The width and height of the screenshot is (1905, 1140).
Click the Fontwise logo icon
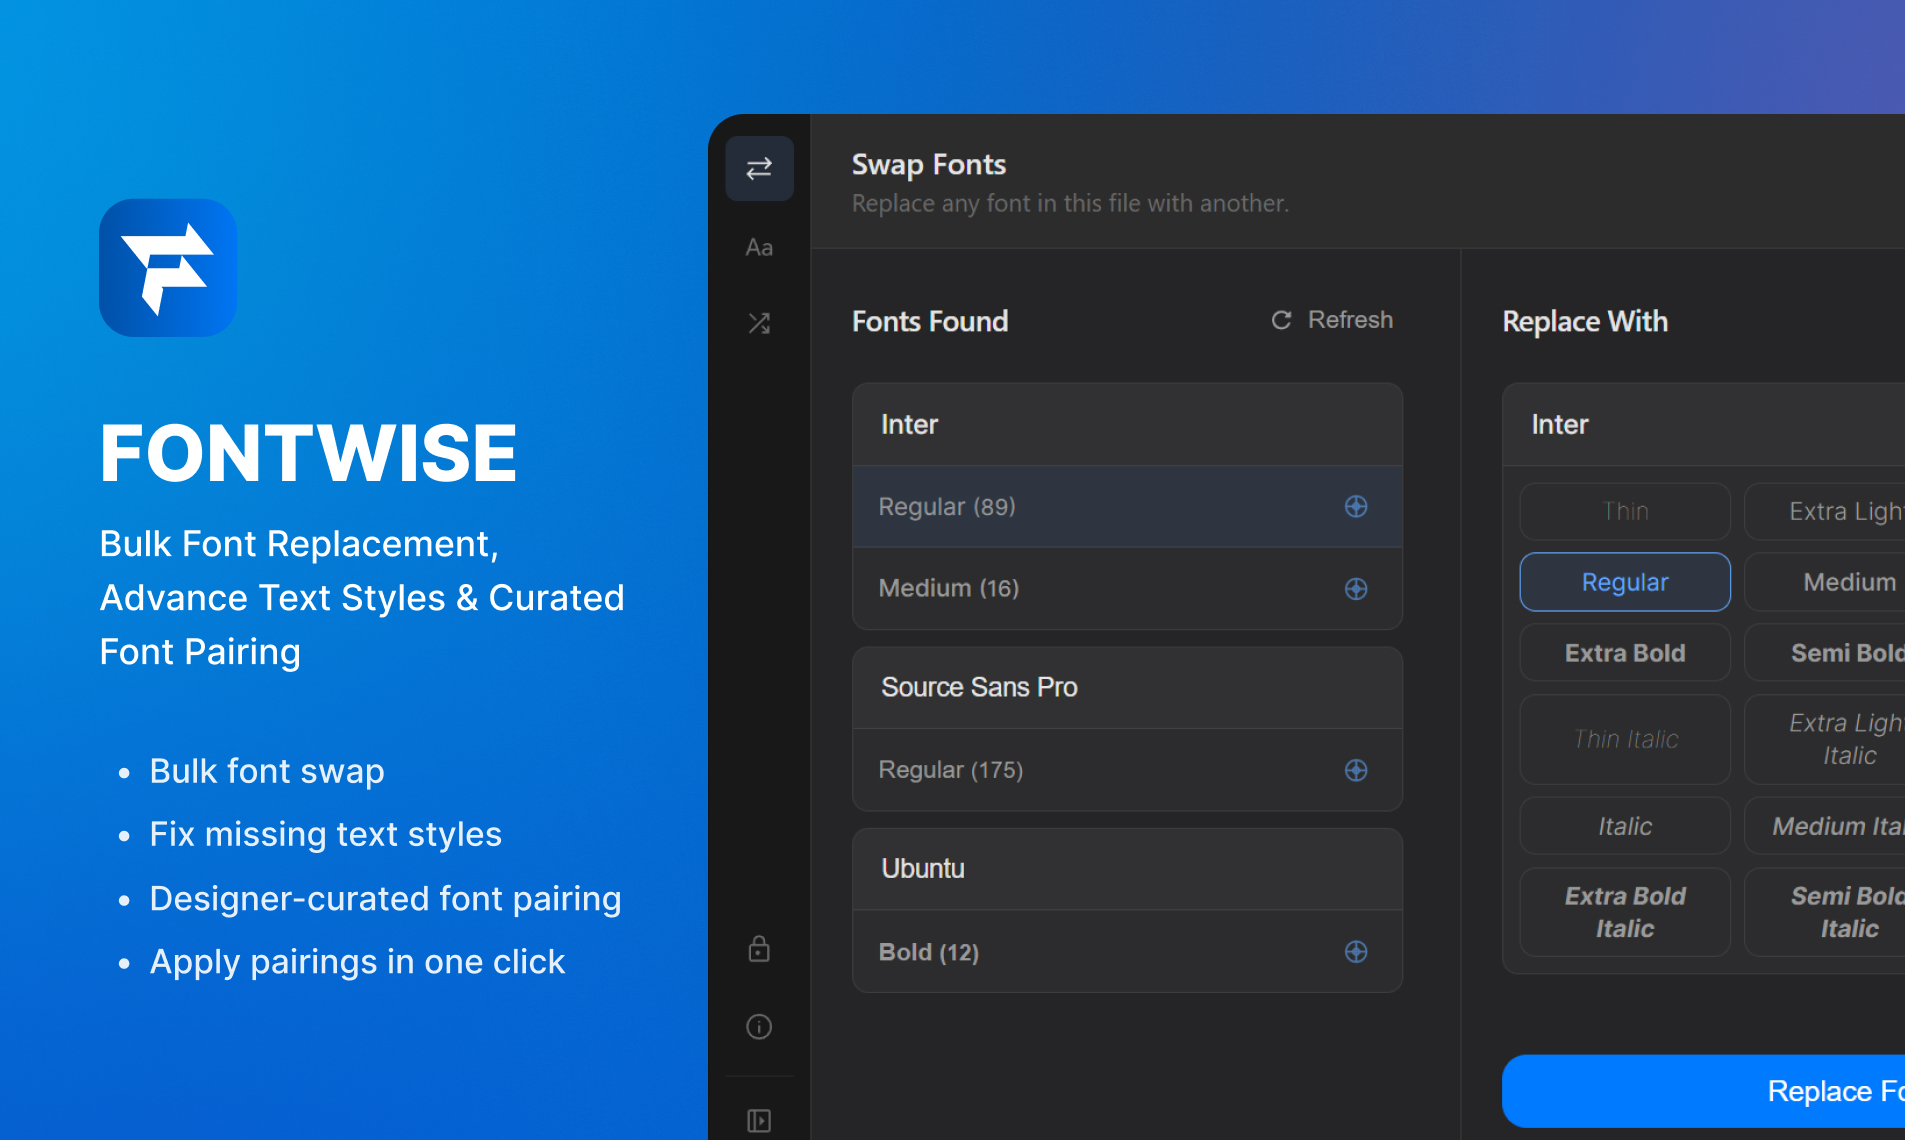168,268
